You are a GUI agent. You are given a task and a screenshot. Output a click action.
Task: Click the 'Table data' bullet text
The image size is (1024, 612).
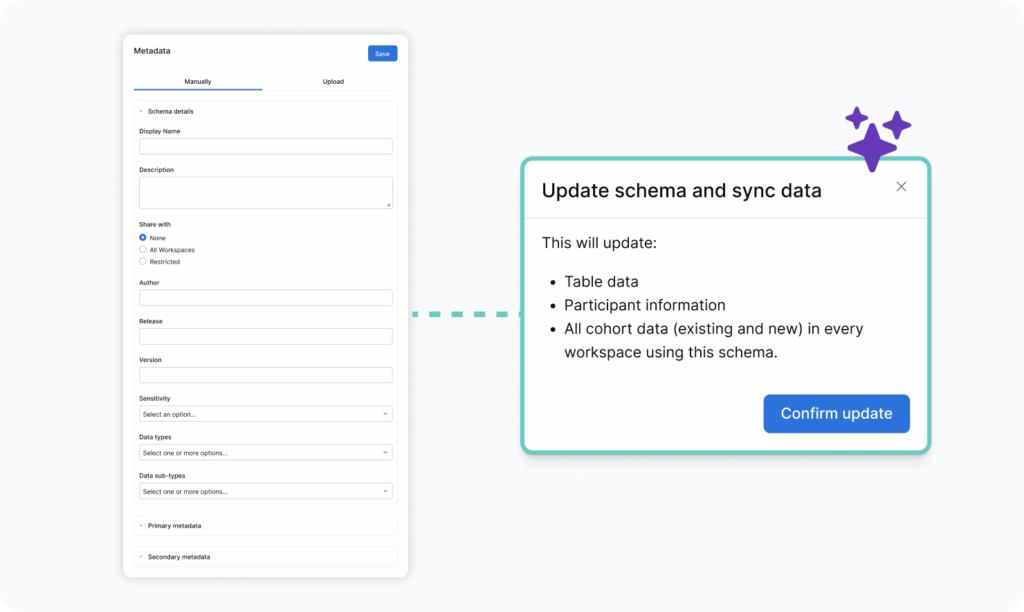pos(601,282)
